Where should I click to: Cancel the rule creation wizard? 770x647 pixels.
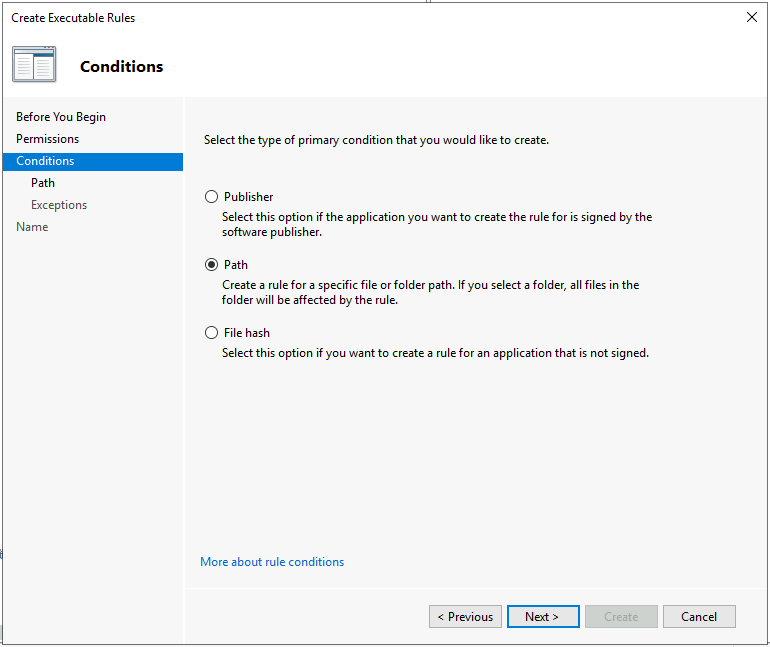point(699,617)
